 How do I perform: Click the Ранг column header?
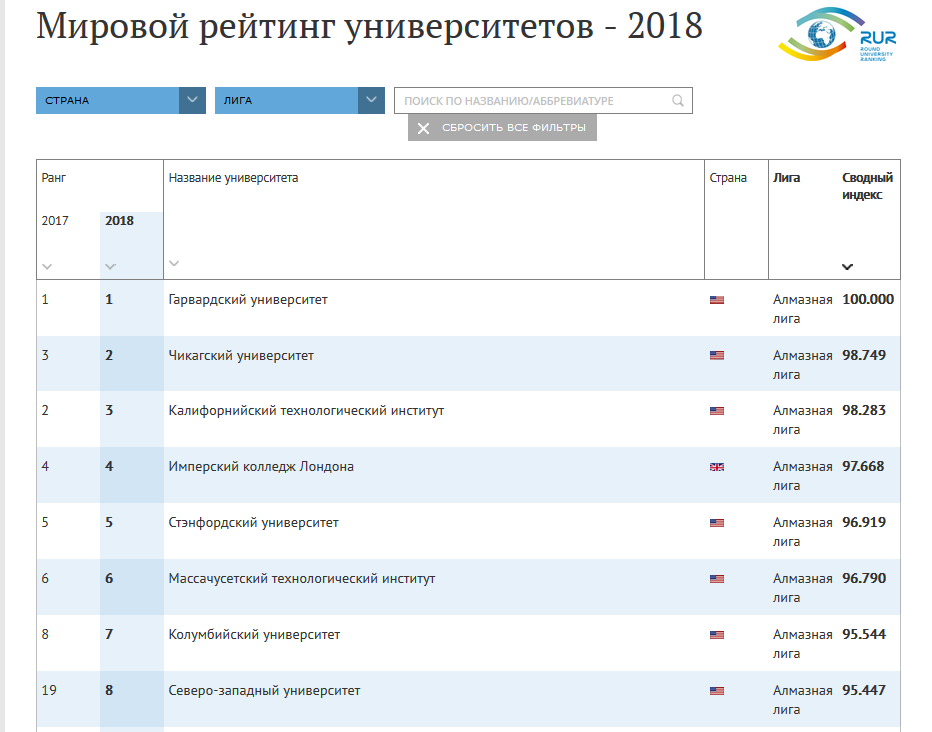click(x=53, y=178)
